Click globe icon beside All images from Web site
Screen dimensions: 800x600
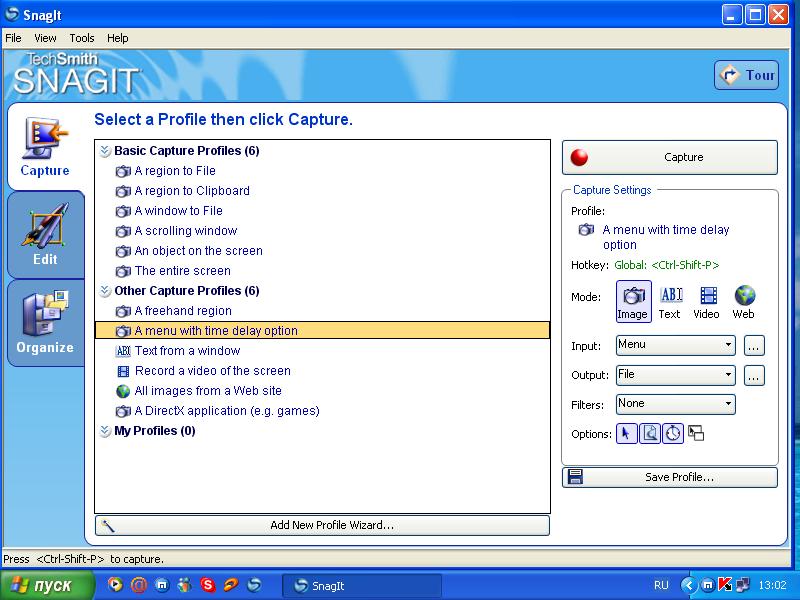[x=123, y=391]
